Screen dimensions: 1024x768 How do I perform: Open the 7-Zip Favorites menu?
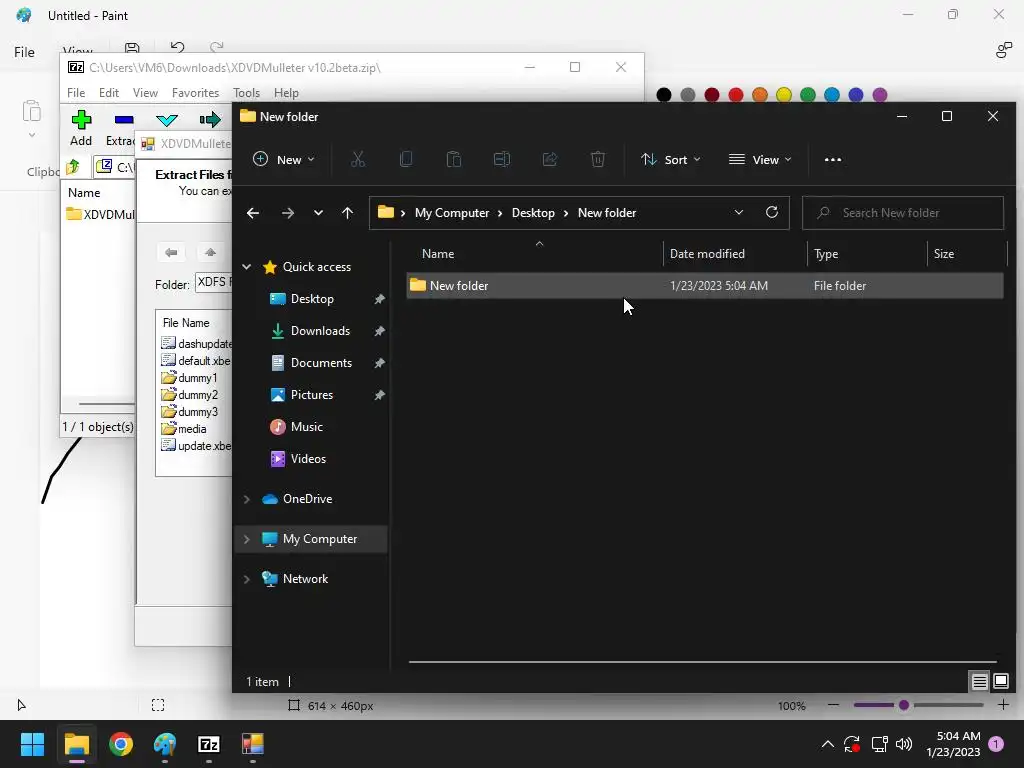[195, 93]
